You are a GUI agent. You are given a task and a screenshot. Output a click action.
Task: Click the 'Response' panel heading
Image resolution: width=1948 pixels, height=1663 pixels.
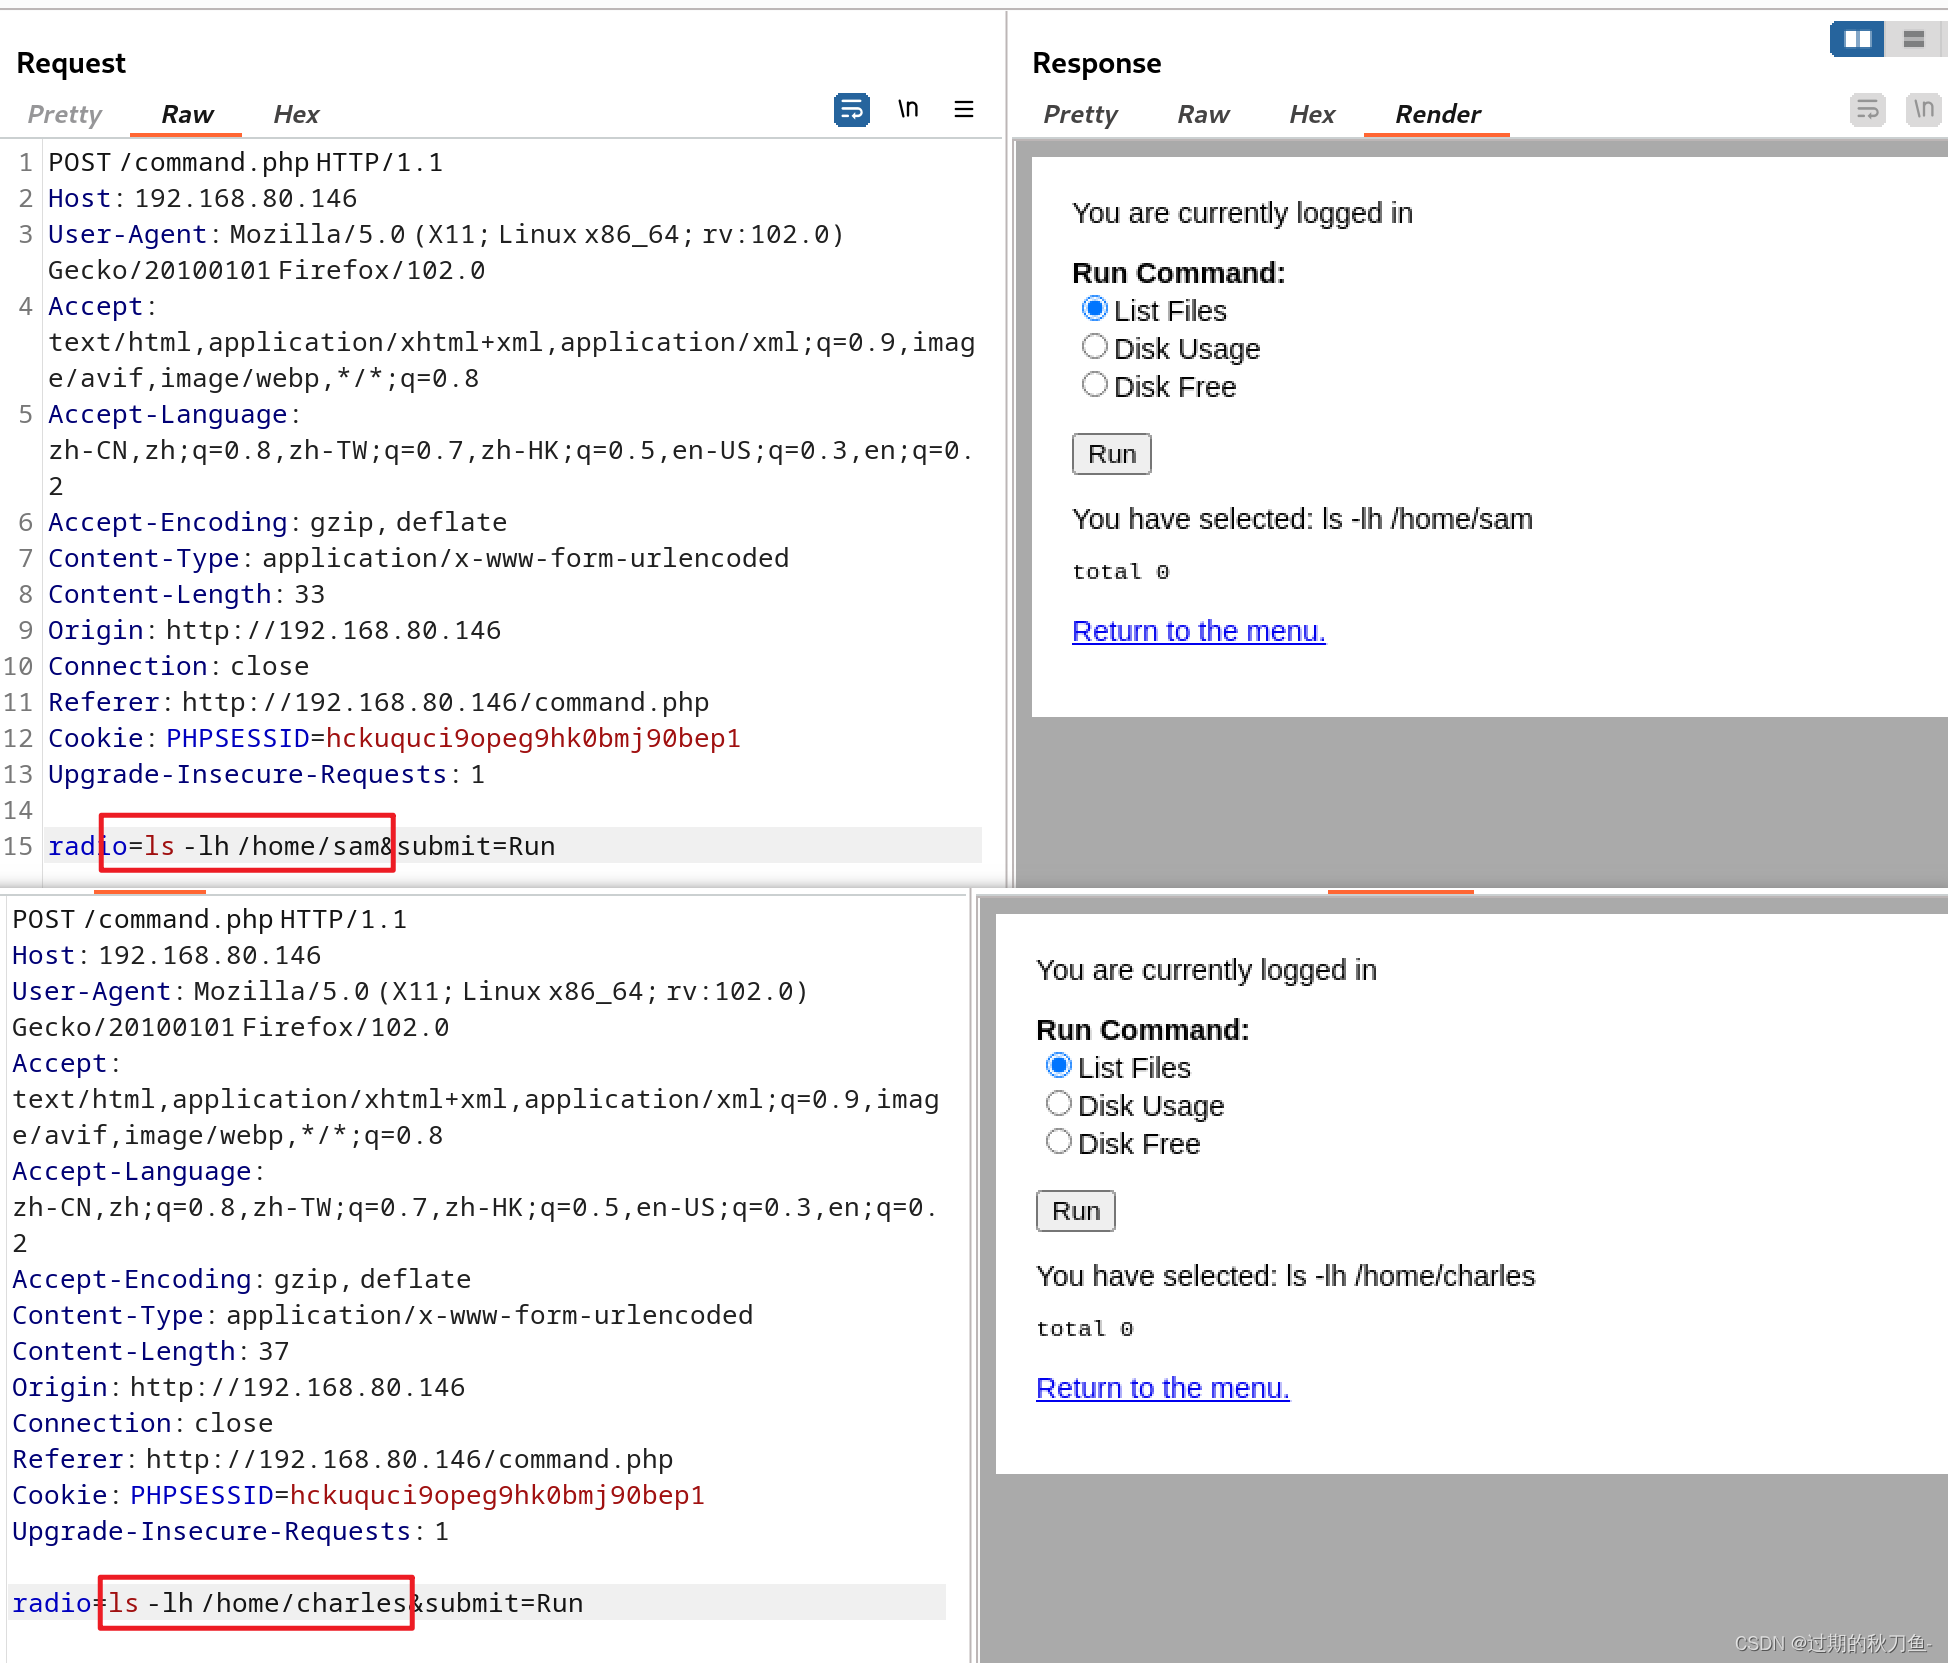click(1096, 63)
